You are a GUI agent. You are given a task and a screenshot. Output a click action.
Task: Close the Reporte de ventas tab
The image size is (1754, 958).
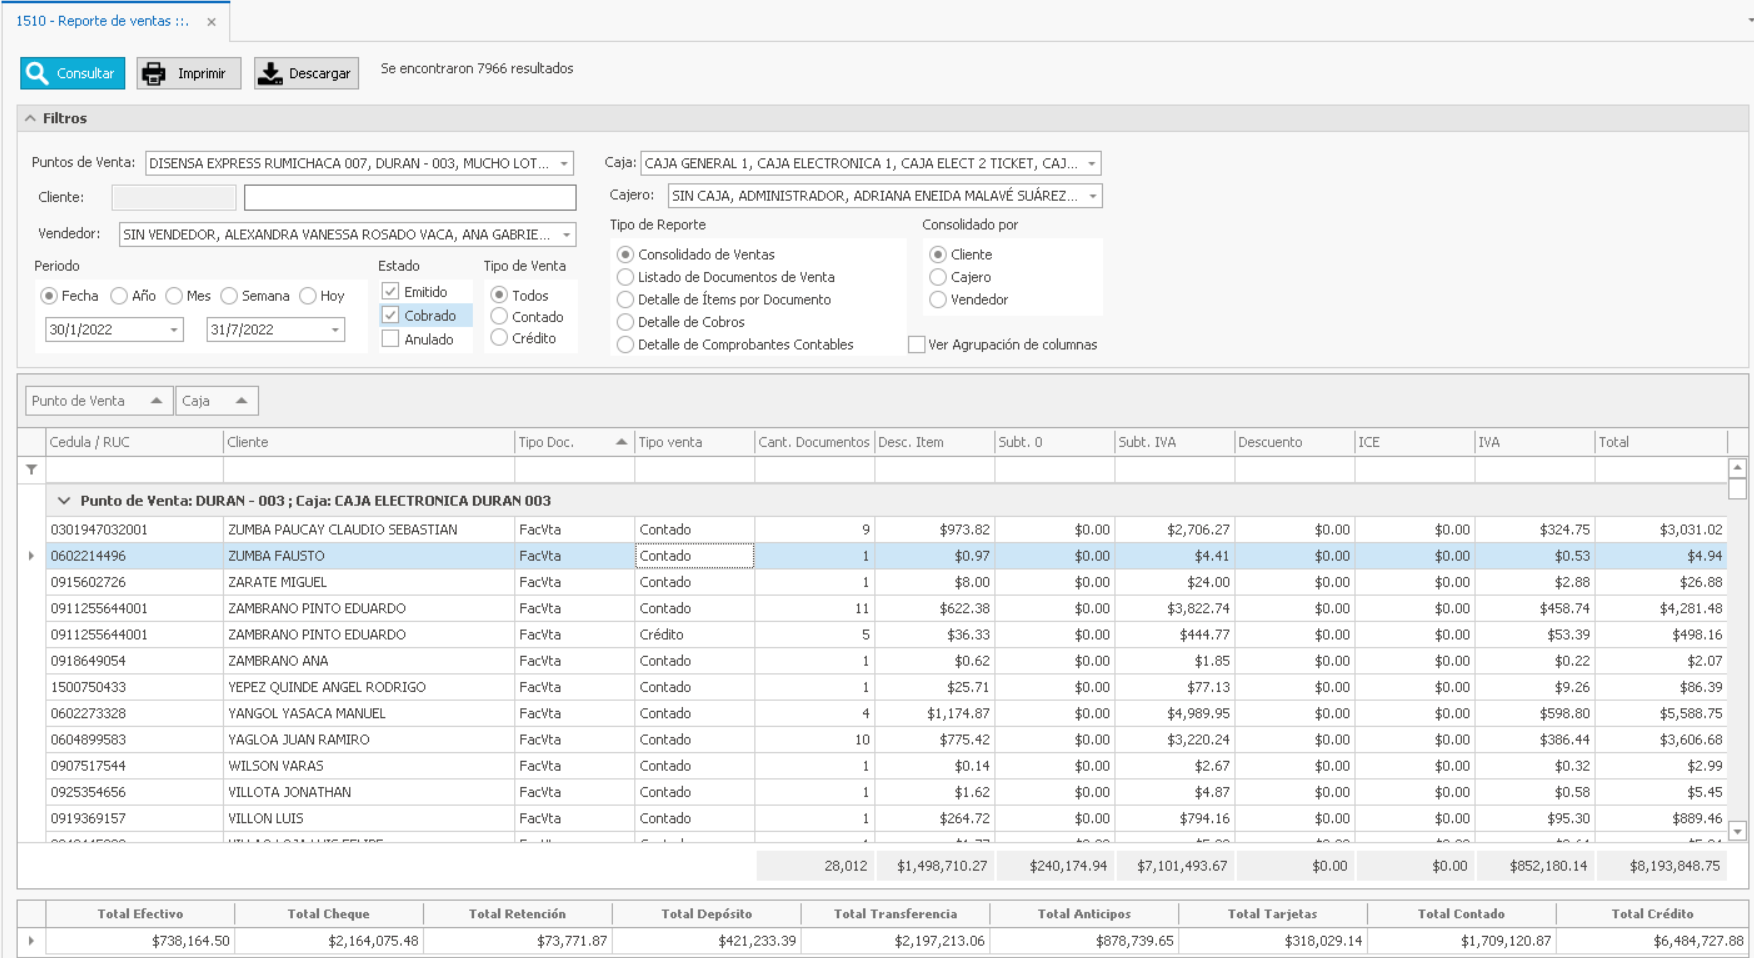coord(211,22)
